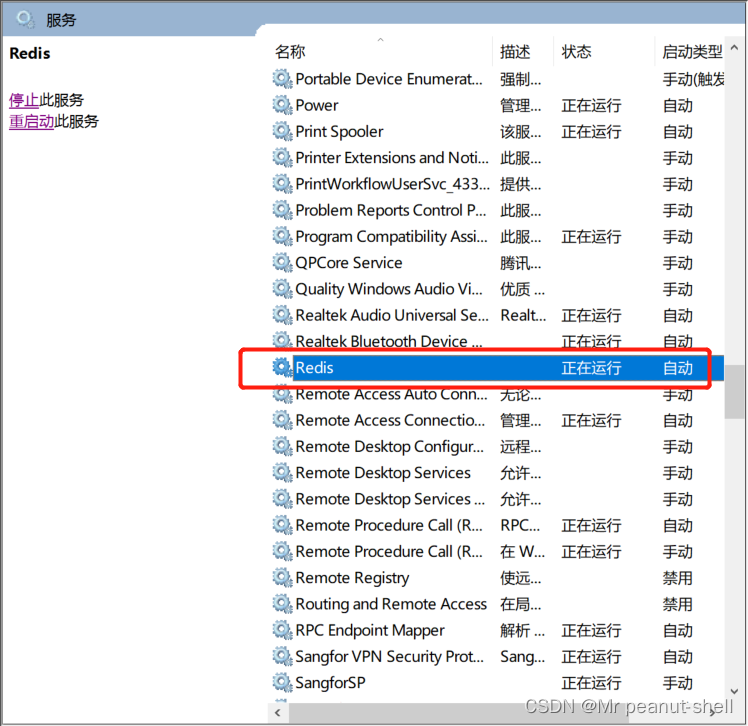This screenshot has height=726, width=748.
Task: Select Remote Registry service name
Action: click(x=352, y=578)
